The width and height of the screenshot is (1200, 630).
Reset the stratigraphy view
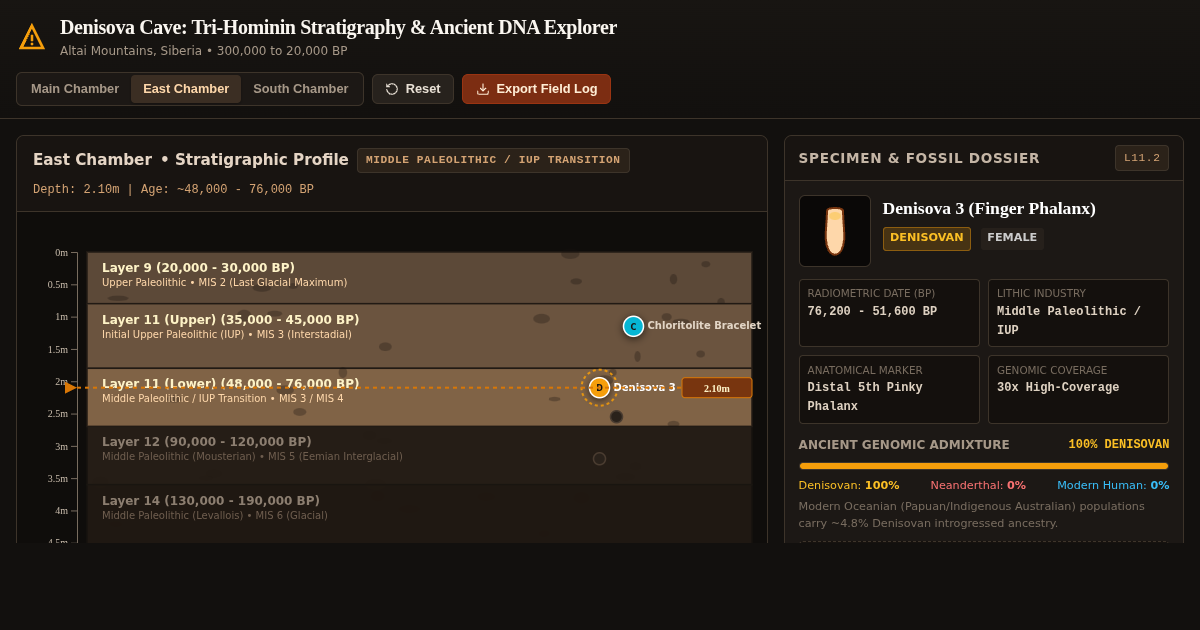tap(413, 89)
